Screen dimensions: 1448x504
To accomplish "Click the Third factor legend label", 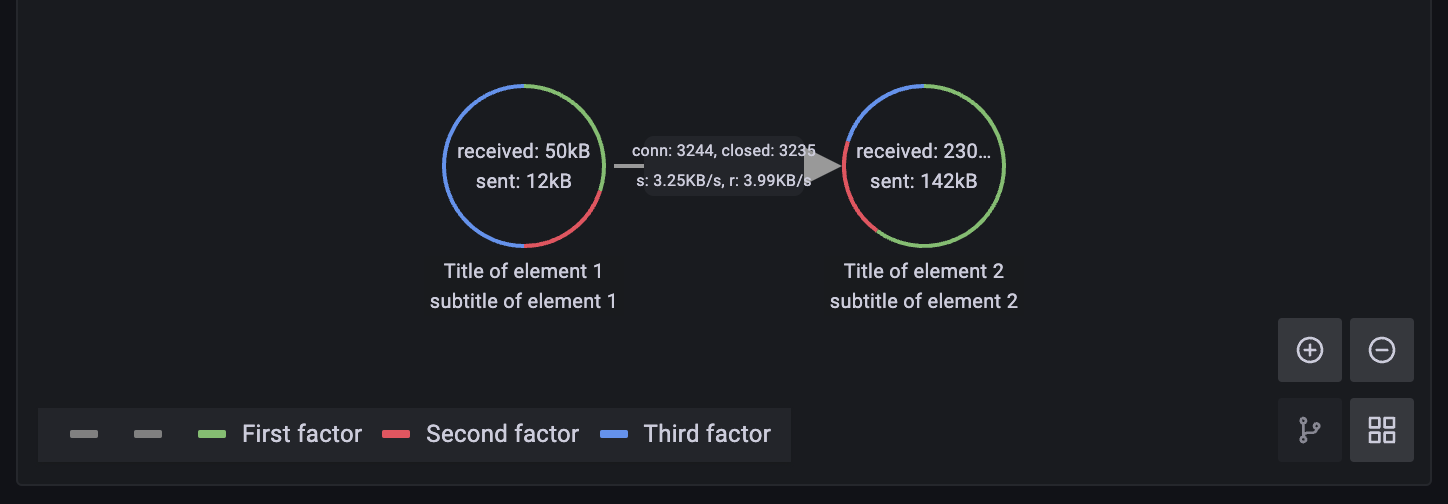I will pos(707,434).
